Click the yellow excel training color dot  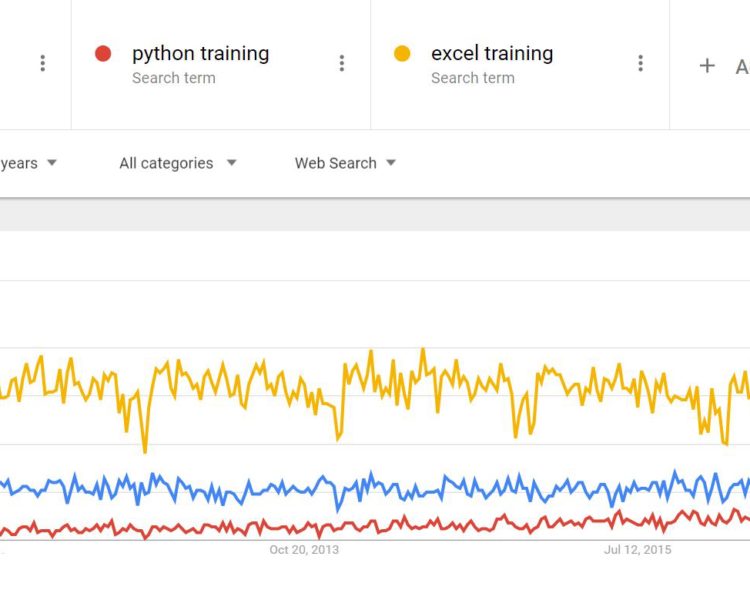coord(402,54)
